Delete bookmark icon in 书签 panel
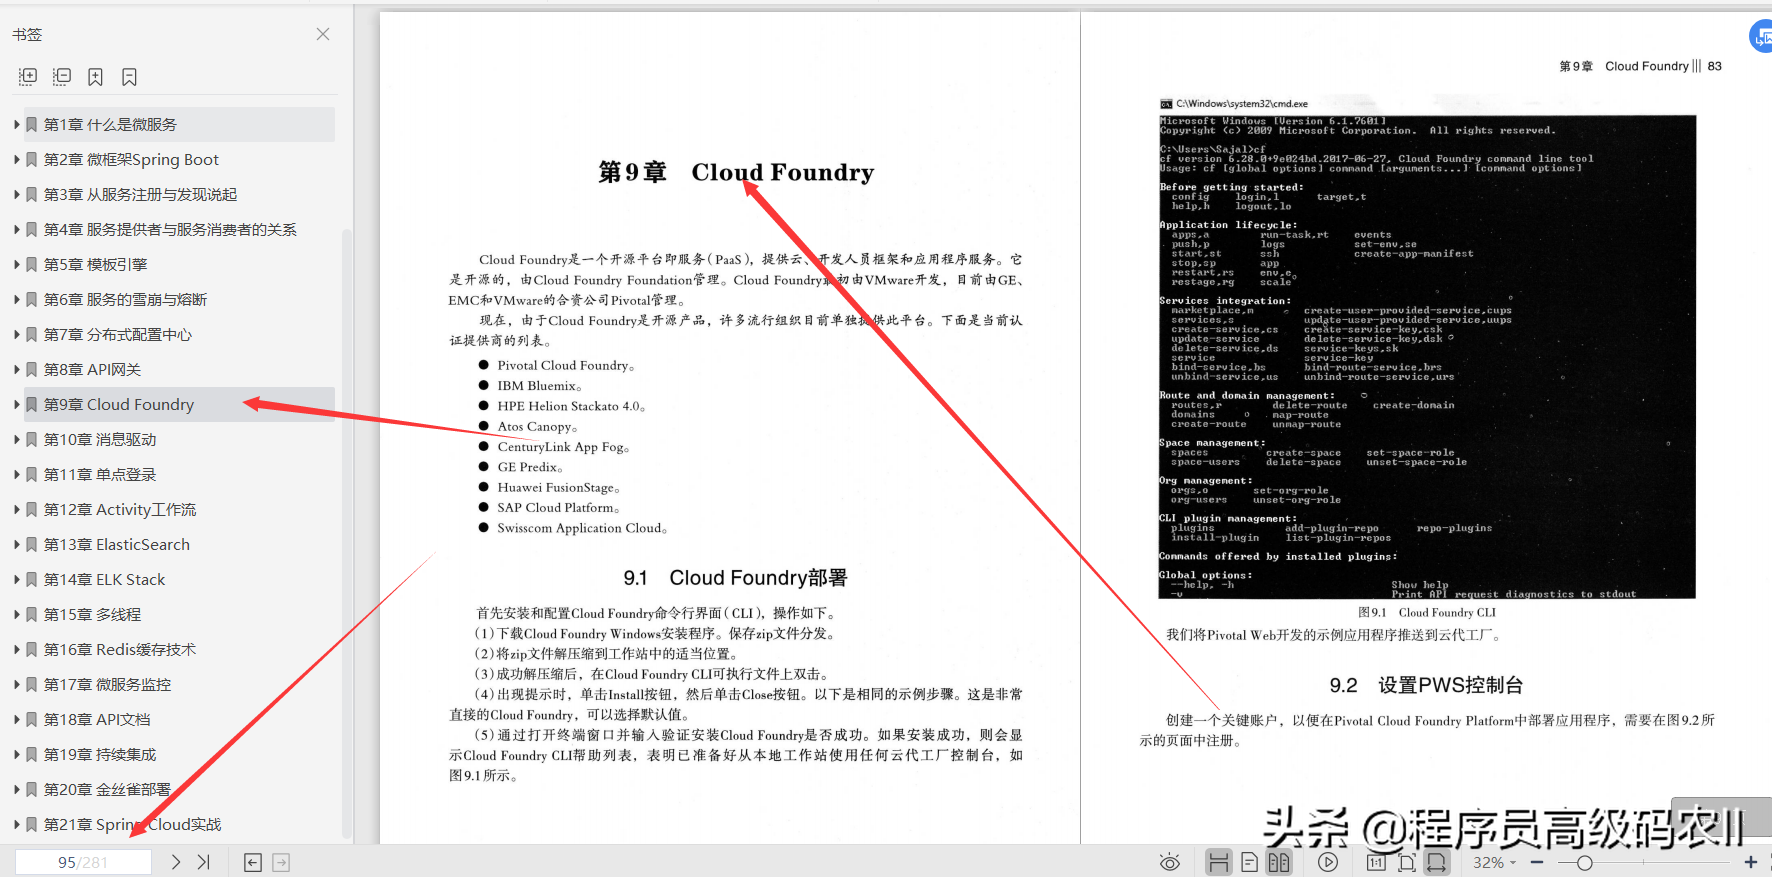 pos(129,77)
